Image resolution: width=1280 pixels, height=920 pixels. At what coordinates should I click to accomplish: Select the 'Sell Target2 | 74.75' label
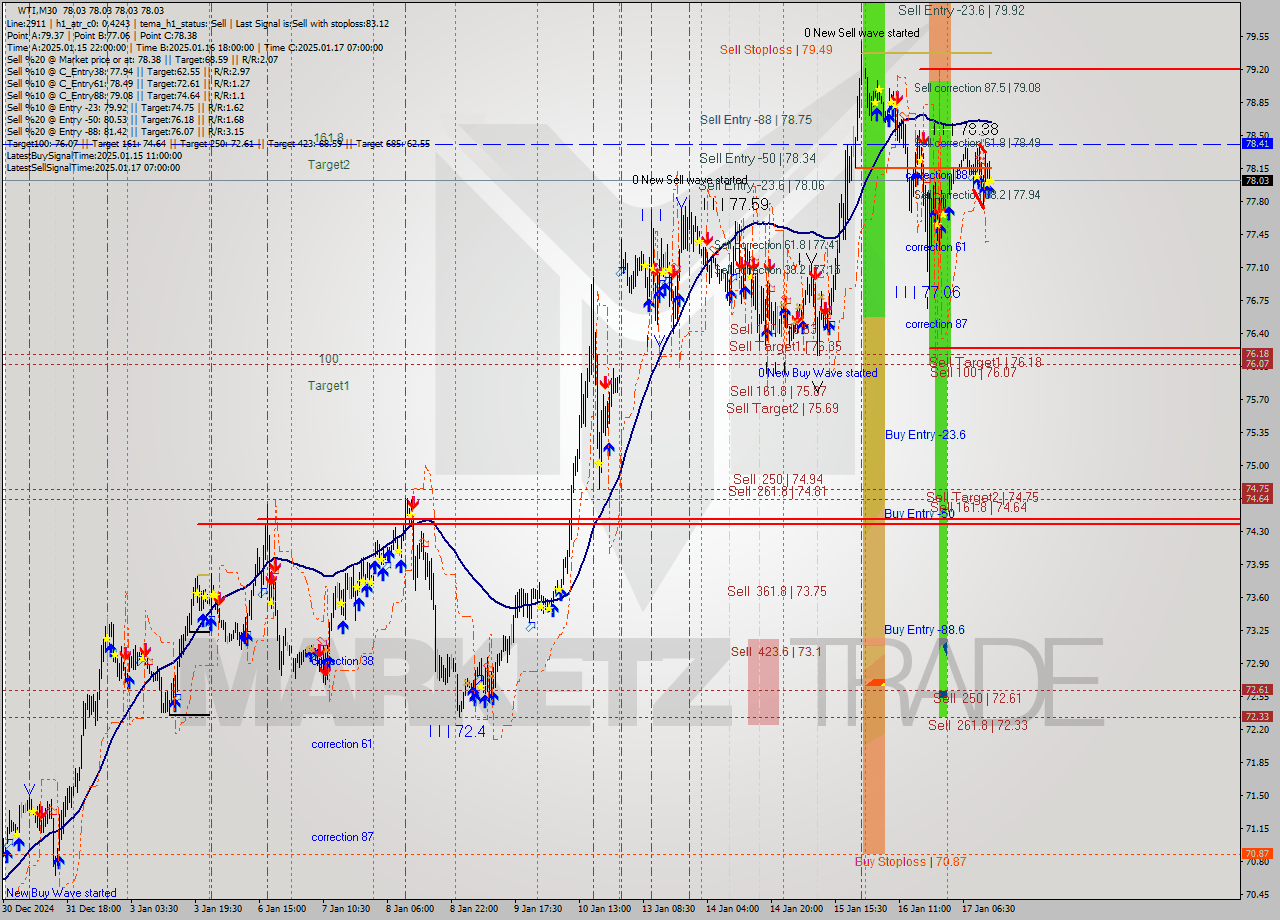982,498
